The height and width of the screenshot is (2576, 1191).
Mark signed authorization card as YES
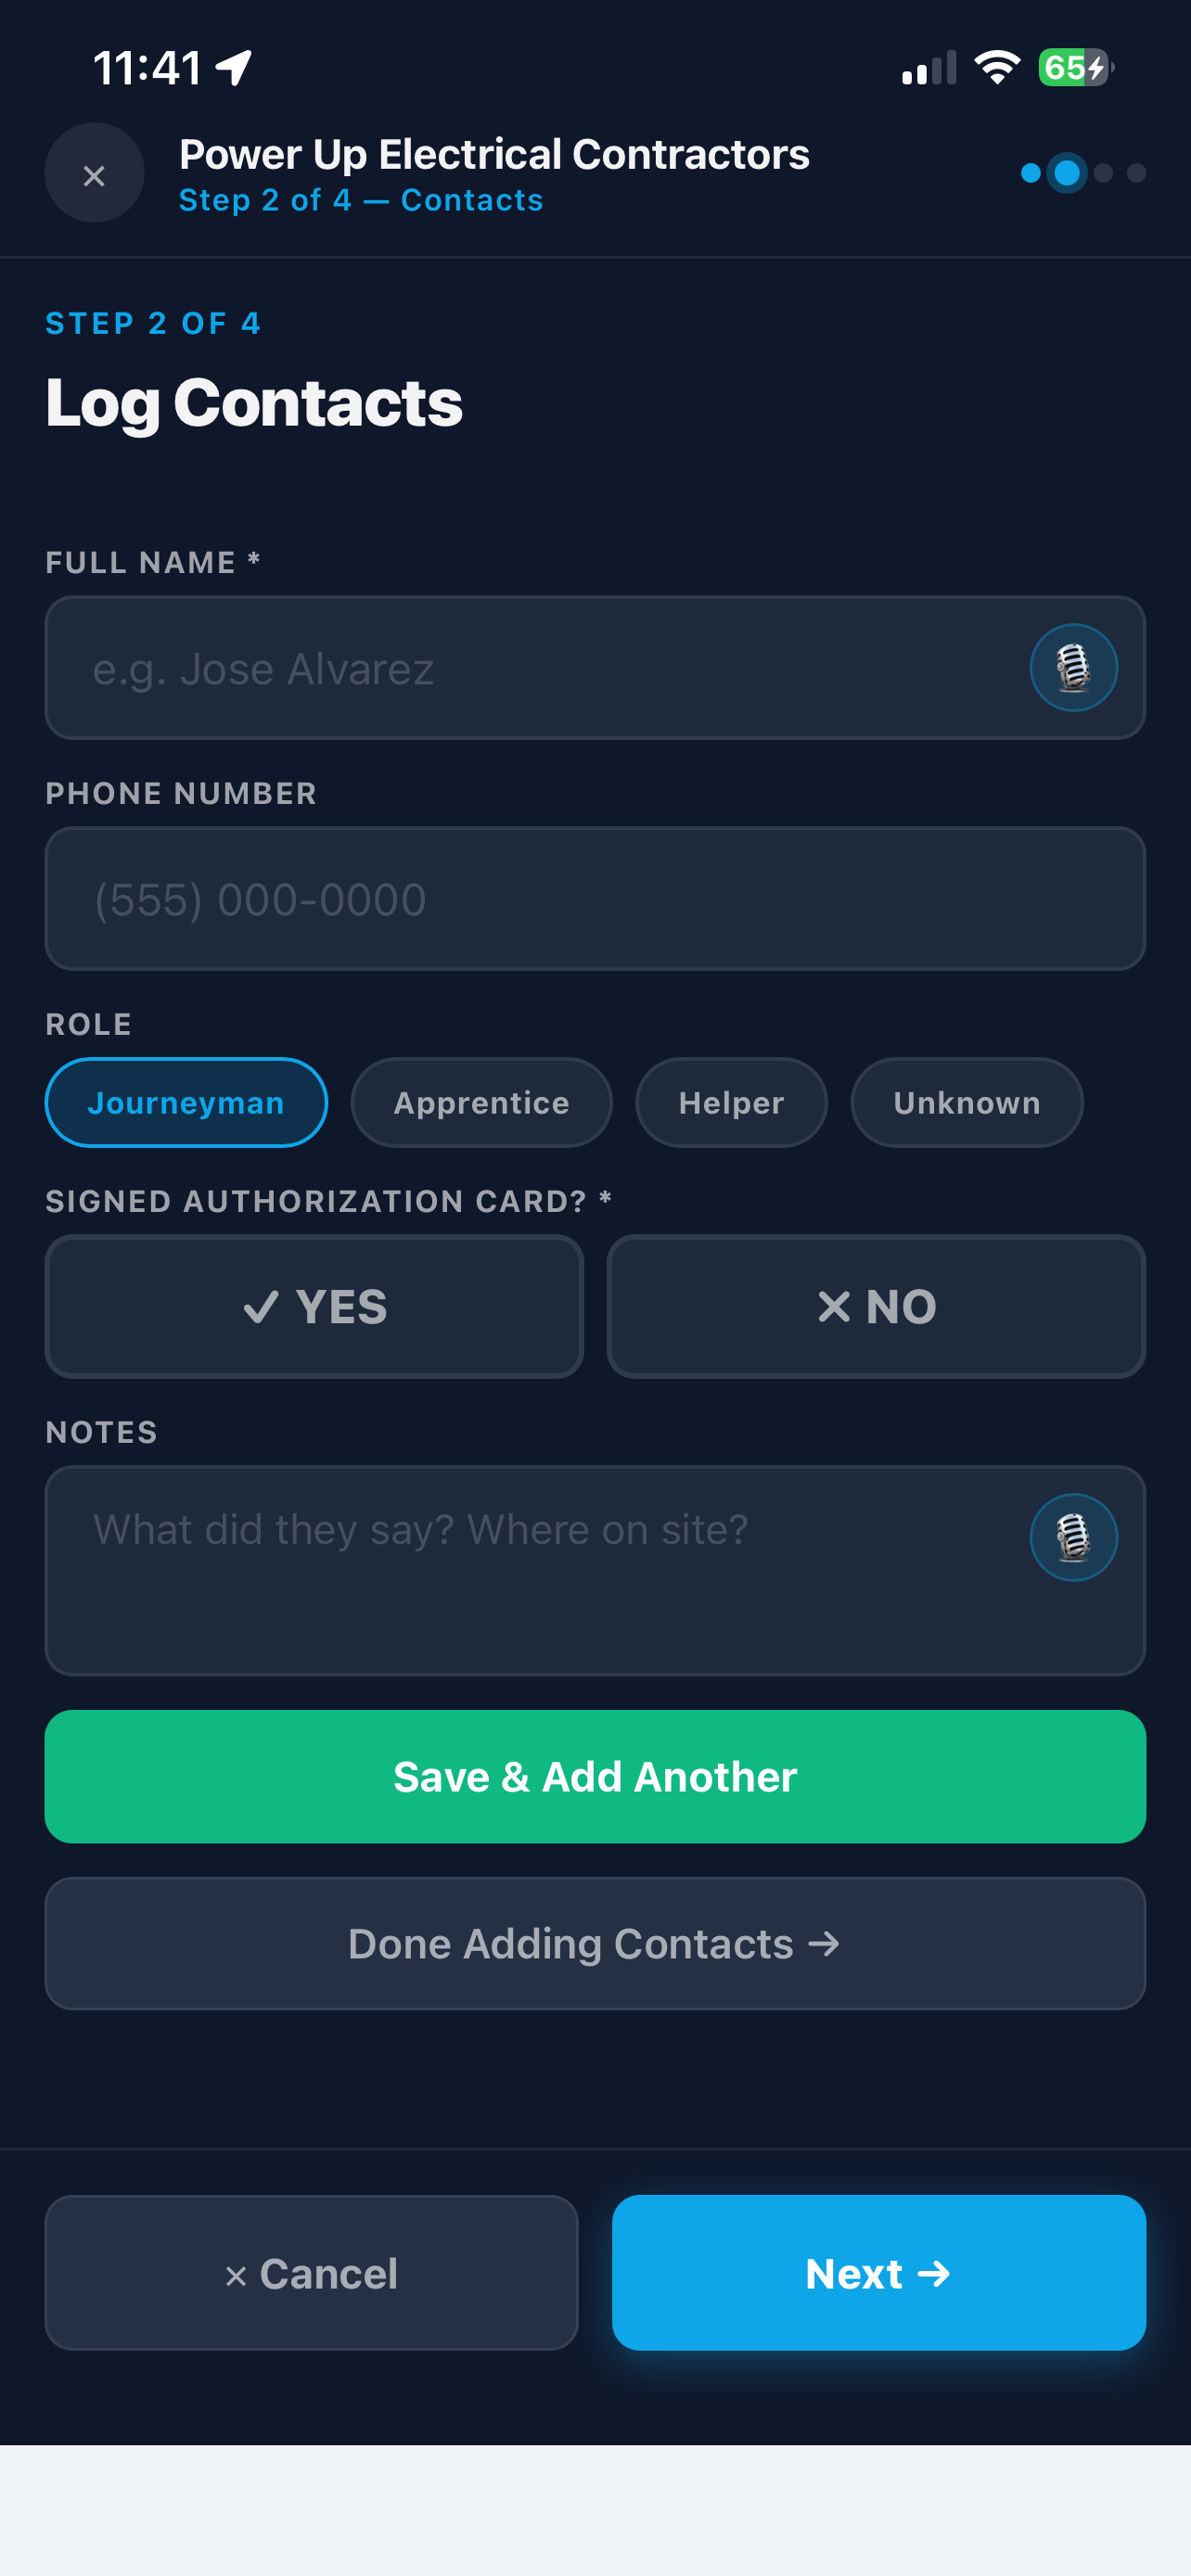point(314,1306)
